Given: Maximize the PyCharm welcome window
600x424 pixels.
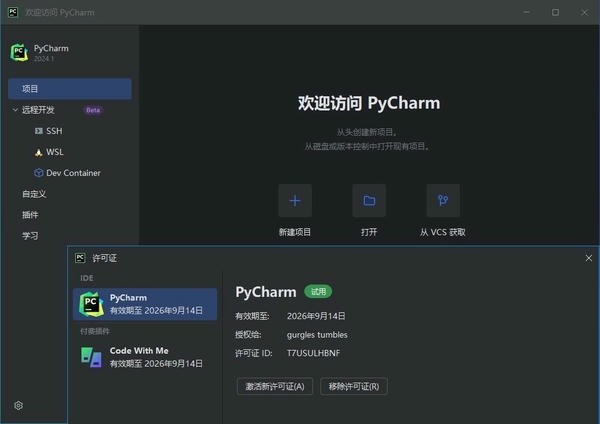Looking at the screenshot, I should [555, 12].
